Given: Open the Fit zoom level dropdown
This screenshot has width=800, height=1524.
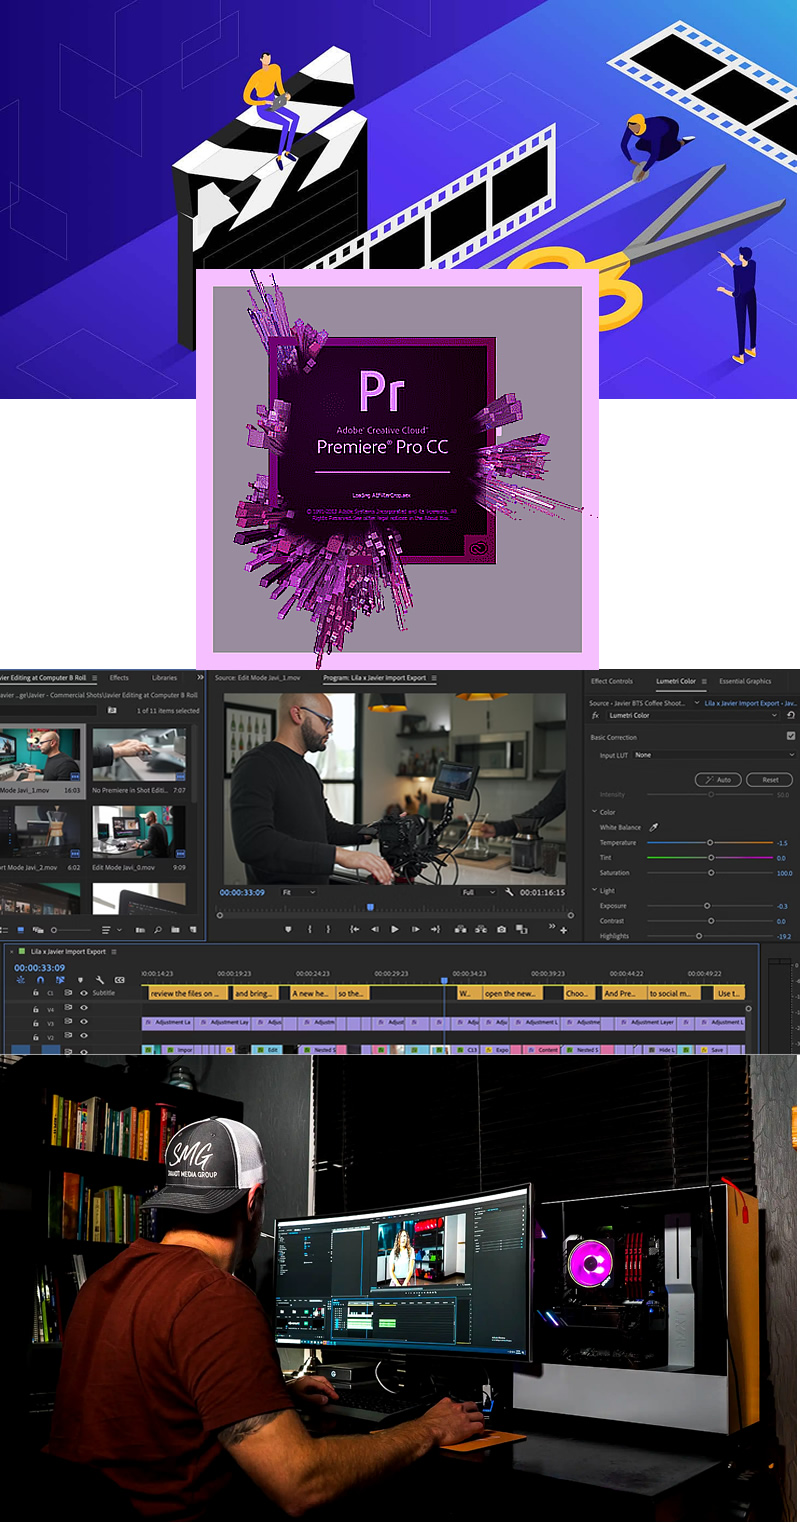Looking at the screenshot, I should tap(298, 892).
